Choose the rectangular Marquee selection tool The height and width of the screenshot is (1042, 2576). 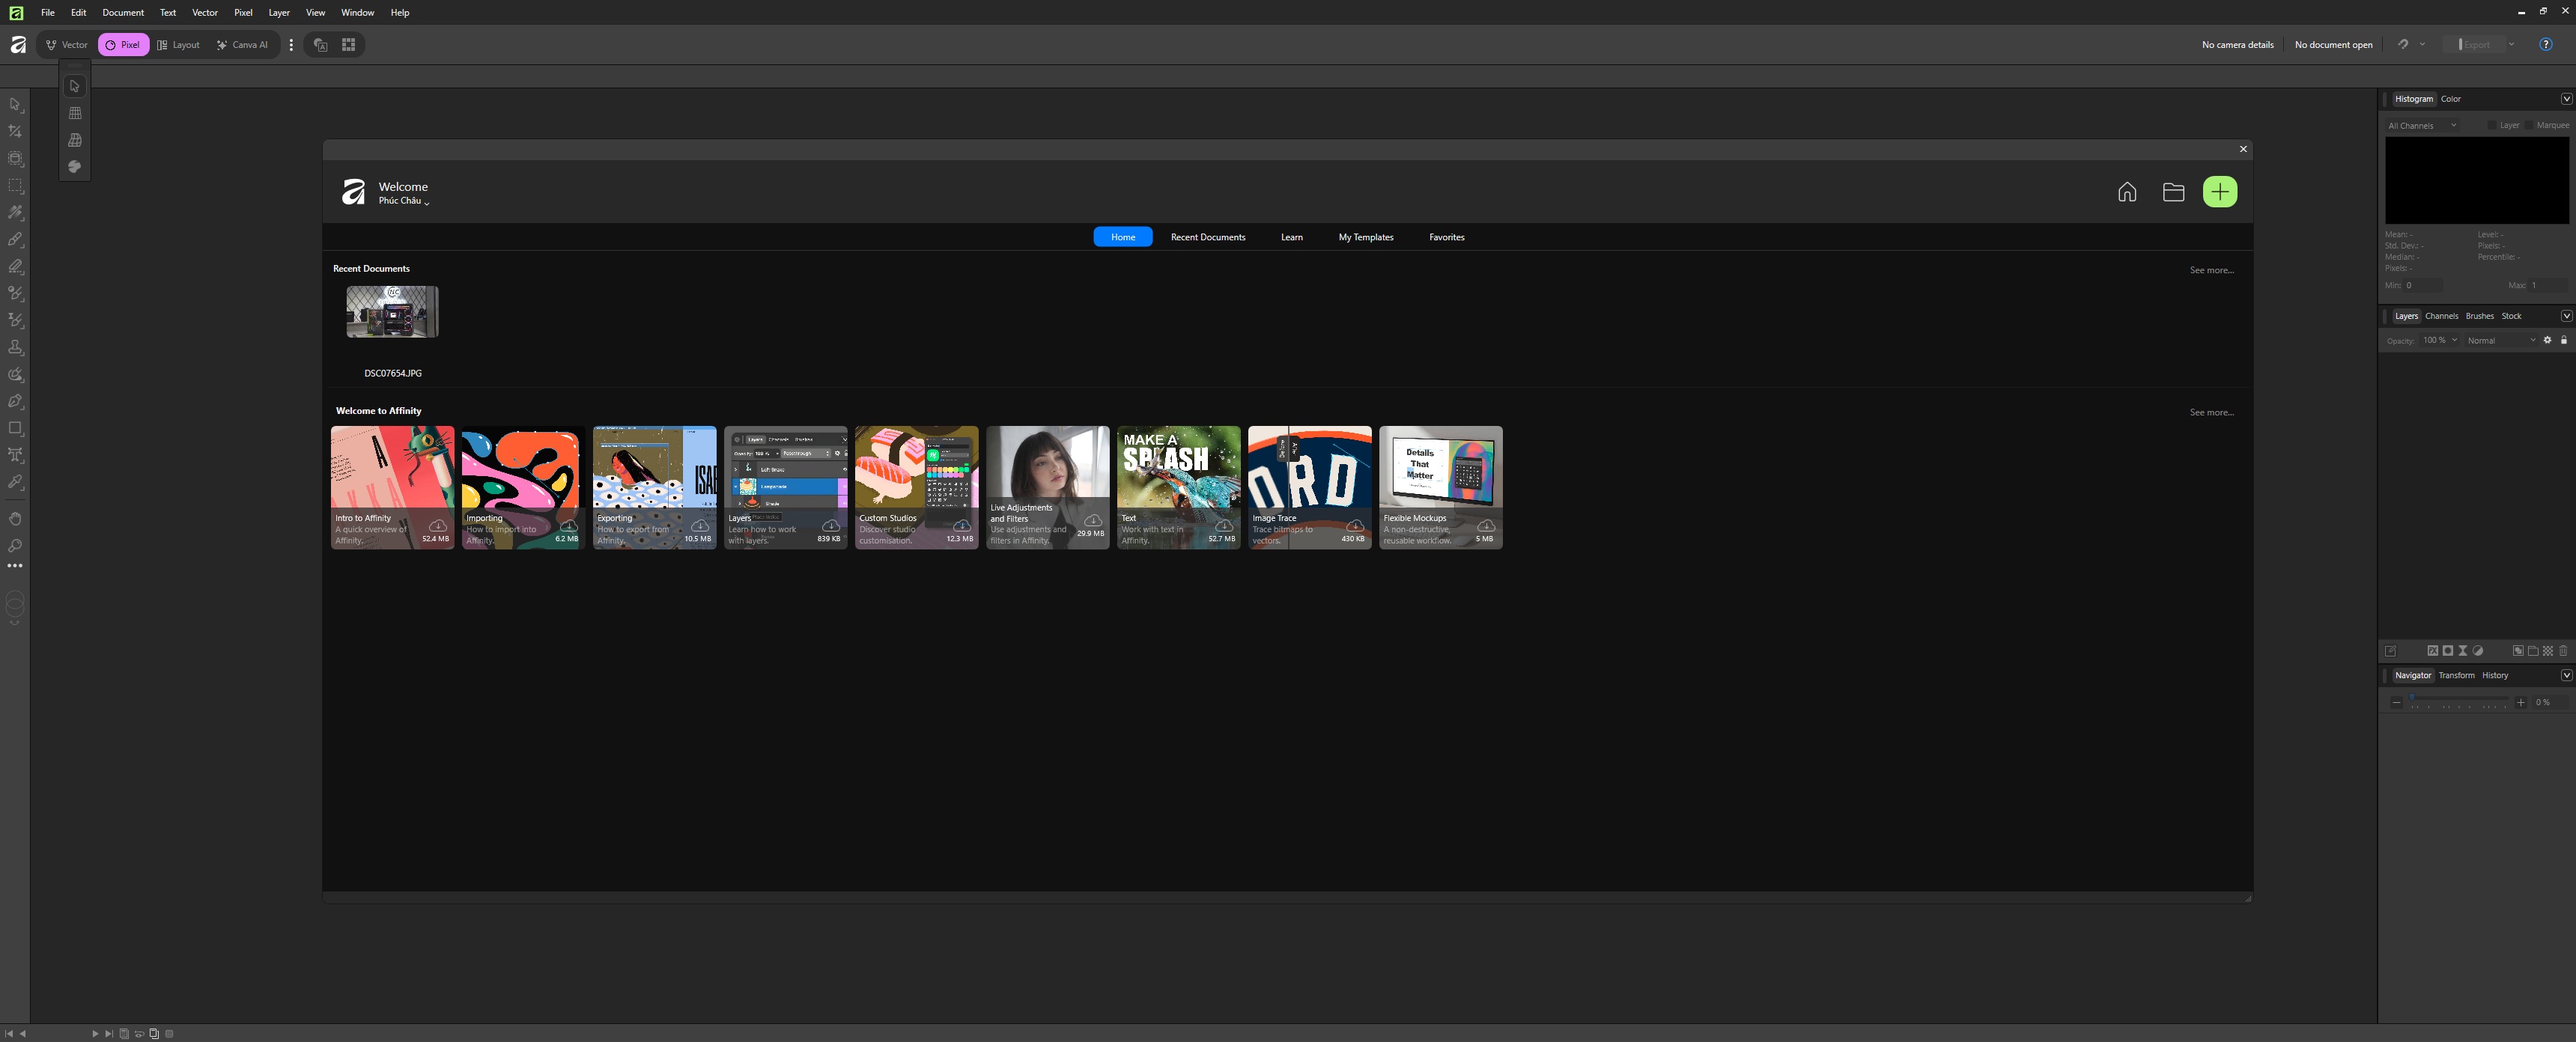tap(15, 185)
